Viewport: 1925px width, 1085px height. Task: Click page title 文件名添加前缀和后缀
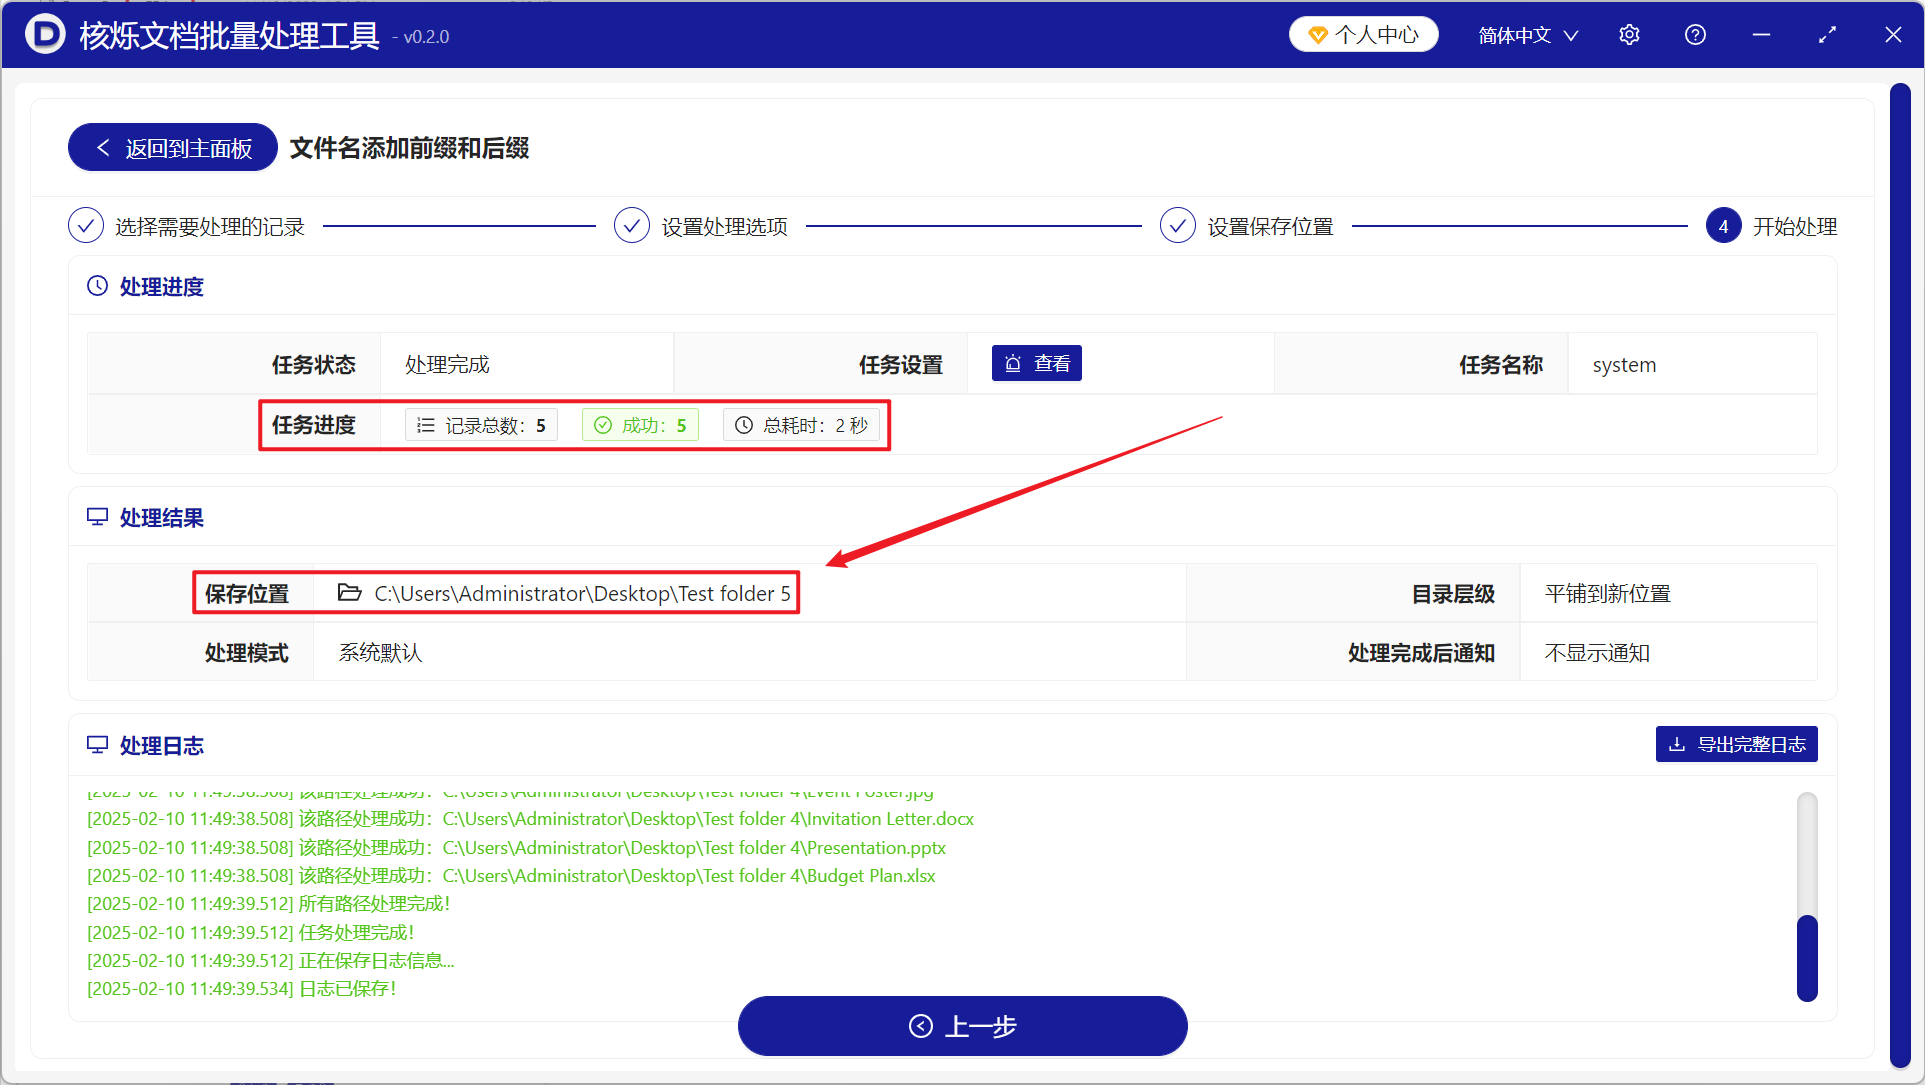coord(409,148)
